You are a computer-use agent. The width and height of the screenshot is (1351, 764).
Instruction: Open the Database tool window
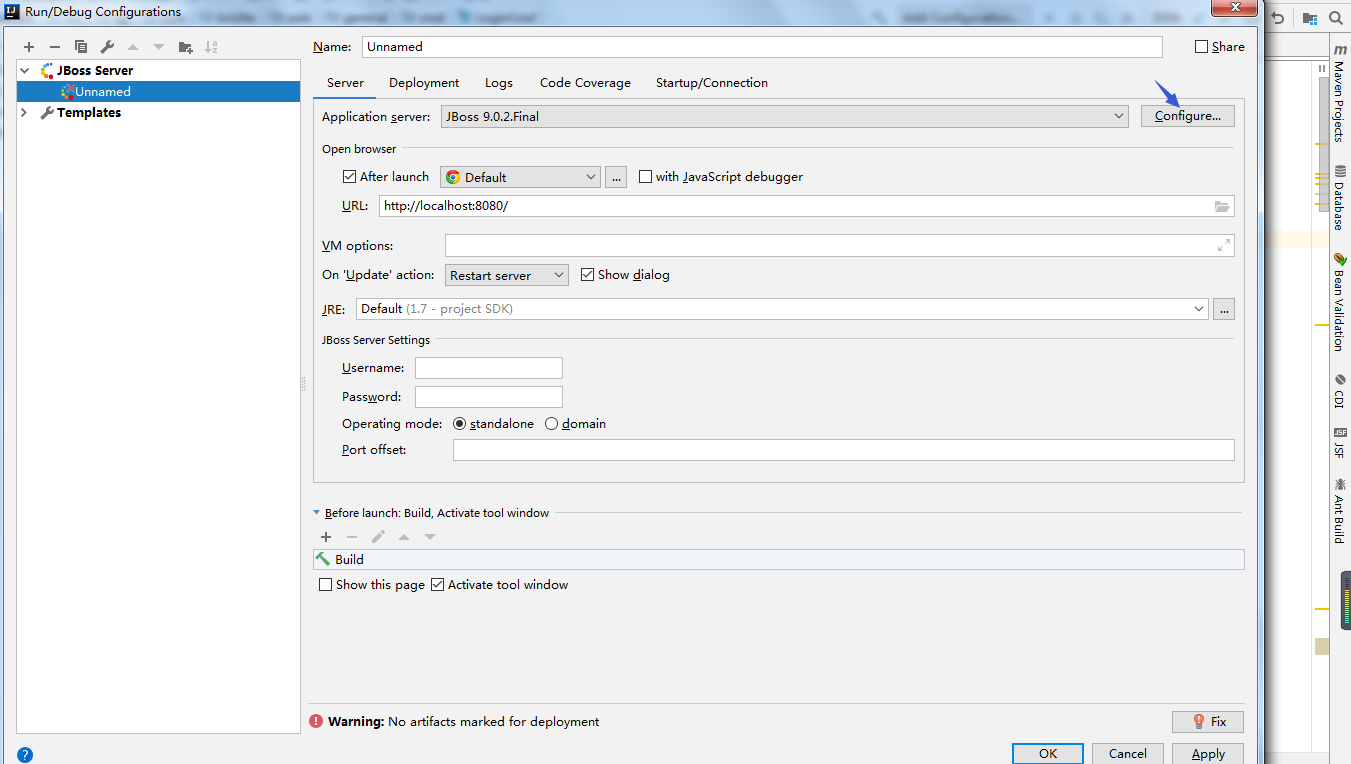coord(1339,200)
